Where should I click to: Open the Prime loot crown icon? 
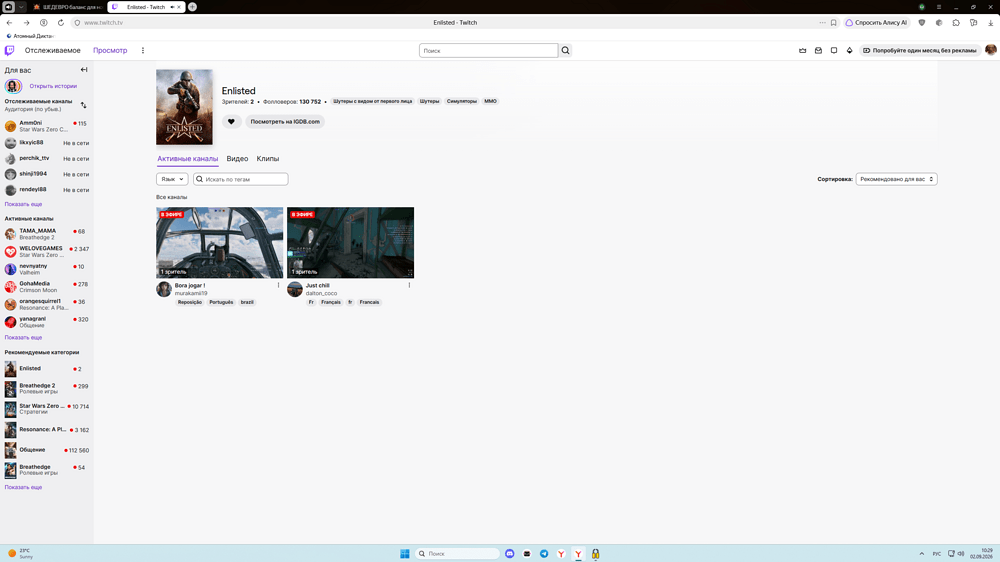pyautogui.click(x=802, y=50)
